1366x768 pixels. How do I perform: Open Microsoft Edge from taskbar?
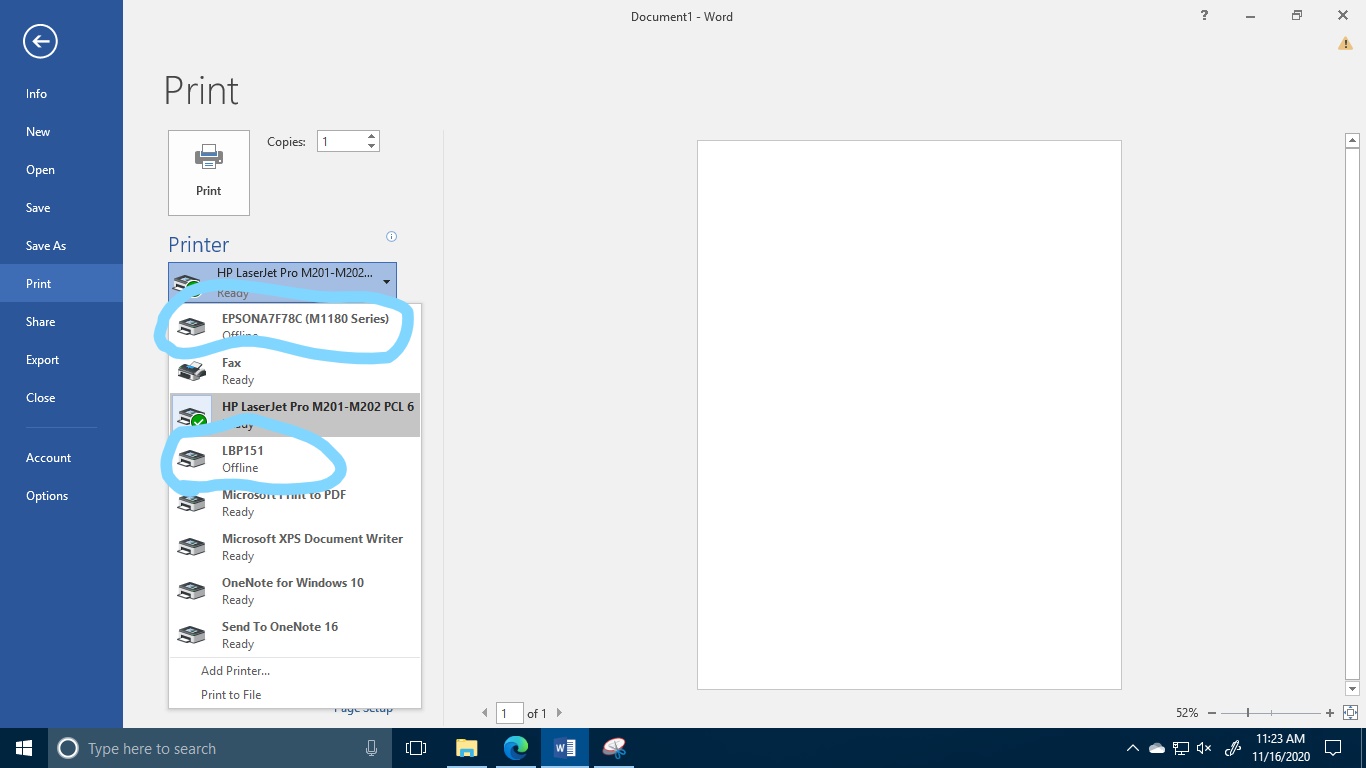[x=515, y=748]
